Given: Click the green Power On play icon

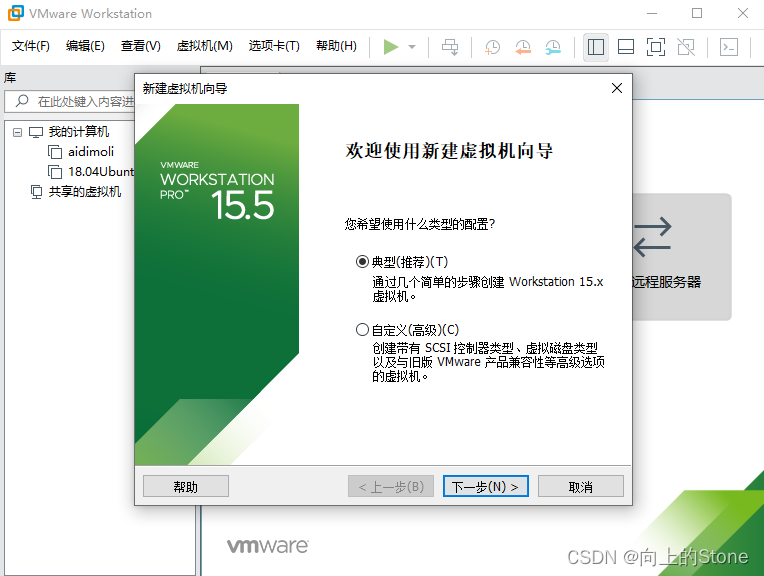Looking at the screenshot, I should tap(391, 47).
